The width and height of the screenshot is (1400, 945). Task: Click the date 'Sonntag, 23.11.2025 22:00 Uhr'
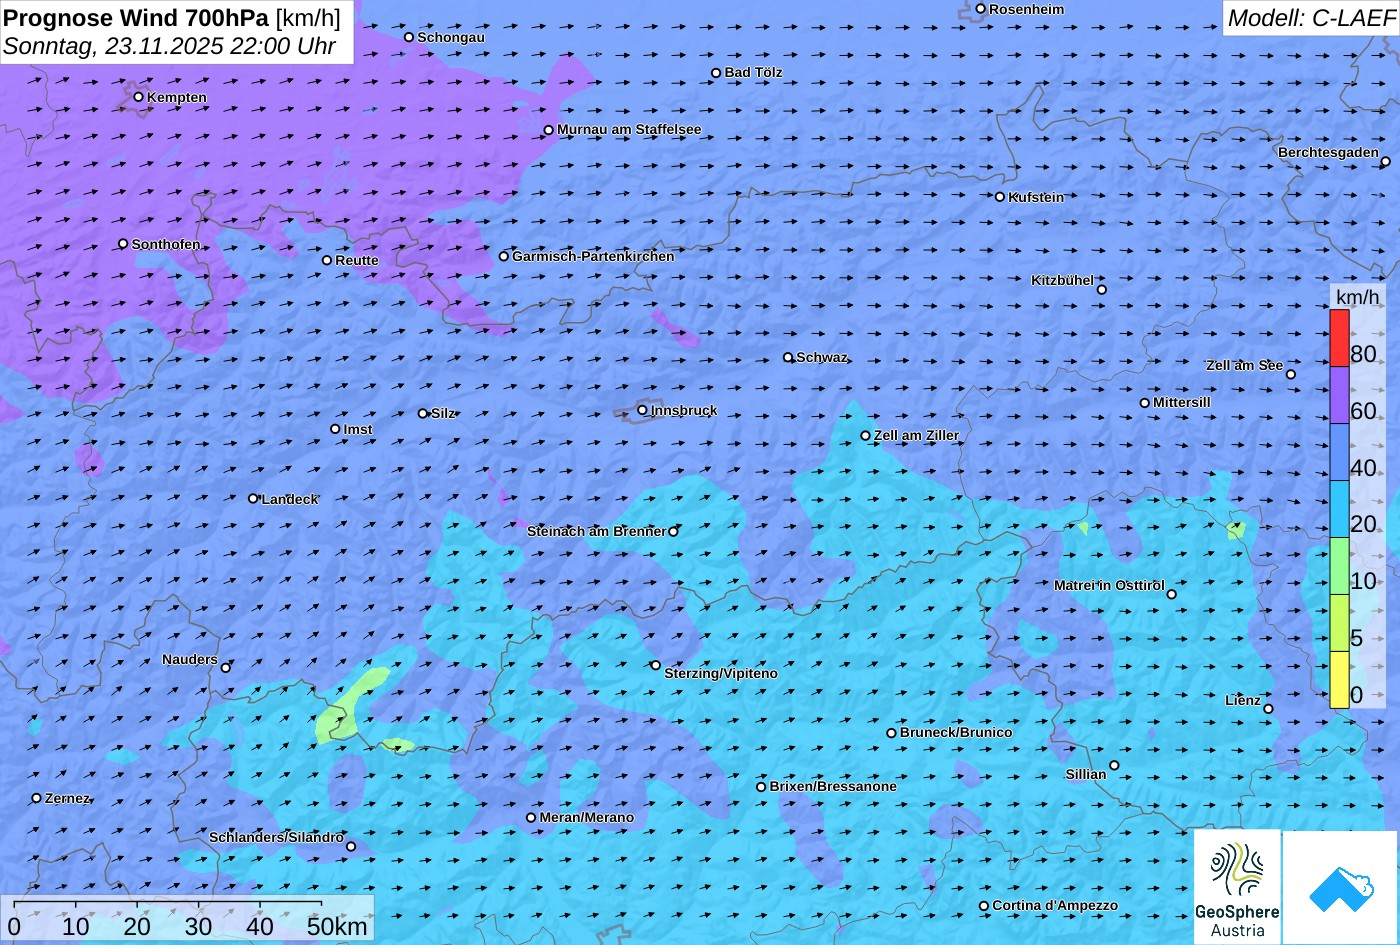click(170, 46)
